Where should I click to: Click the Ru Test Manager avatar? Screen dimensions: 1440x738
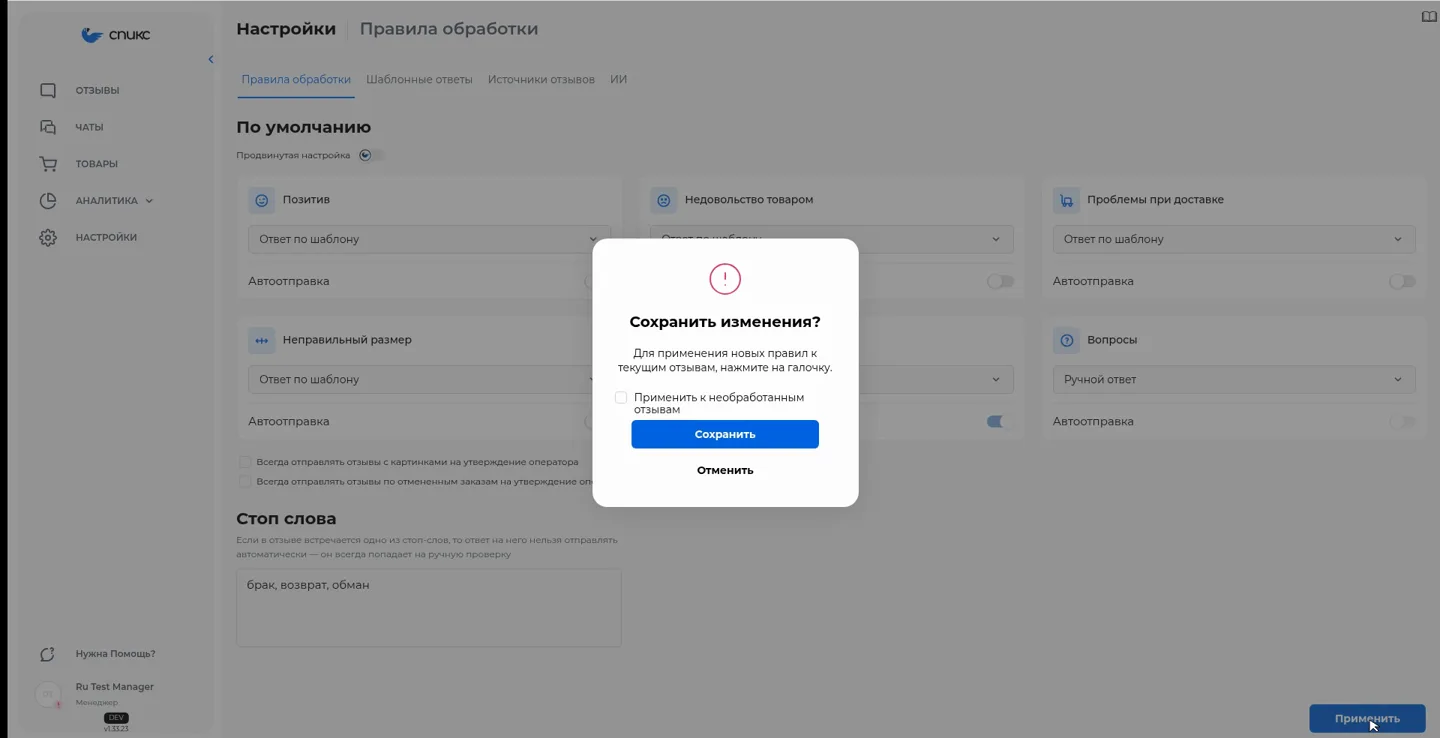click(48, 694)
